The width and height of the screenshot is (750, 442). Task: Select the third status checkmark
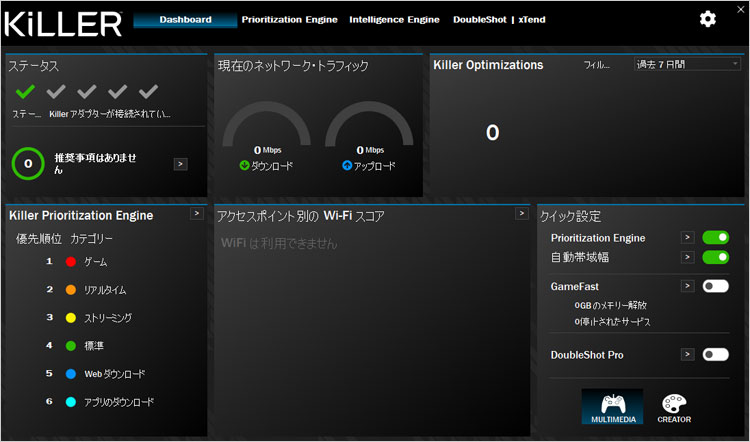(x=87, y=91)
